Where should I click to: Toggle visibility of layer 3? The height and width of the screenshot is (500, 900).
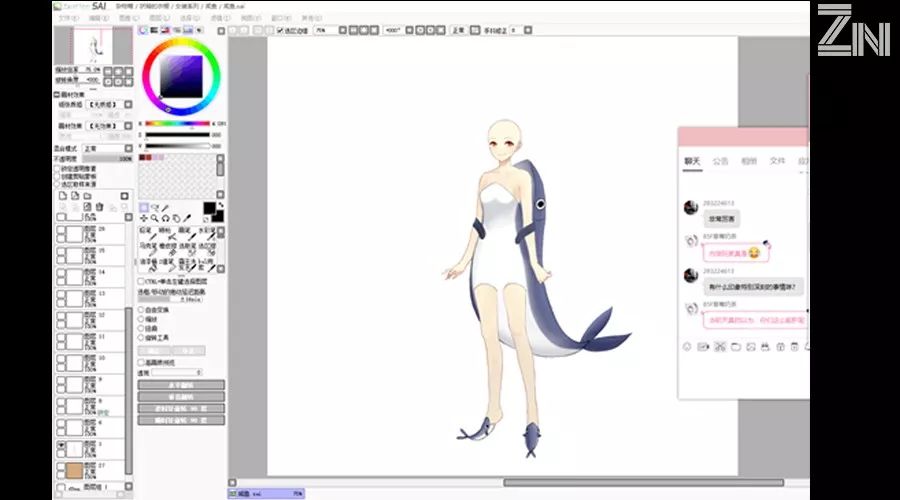61,445
